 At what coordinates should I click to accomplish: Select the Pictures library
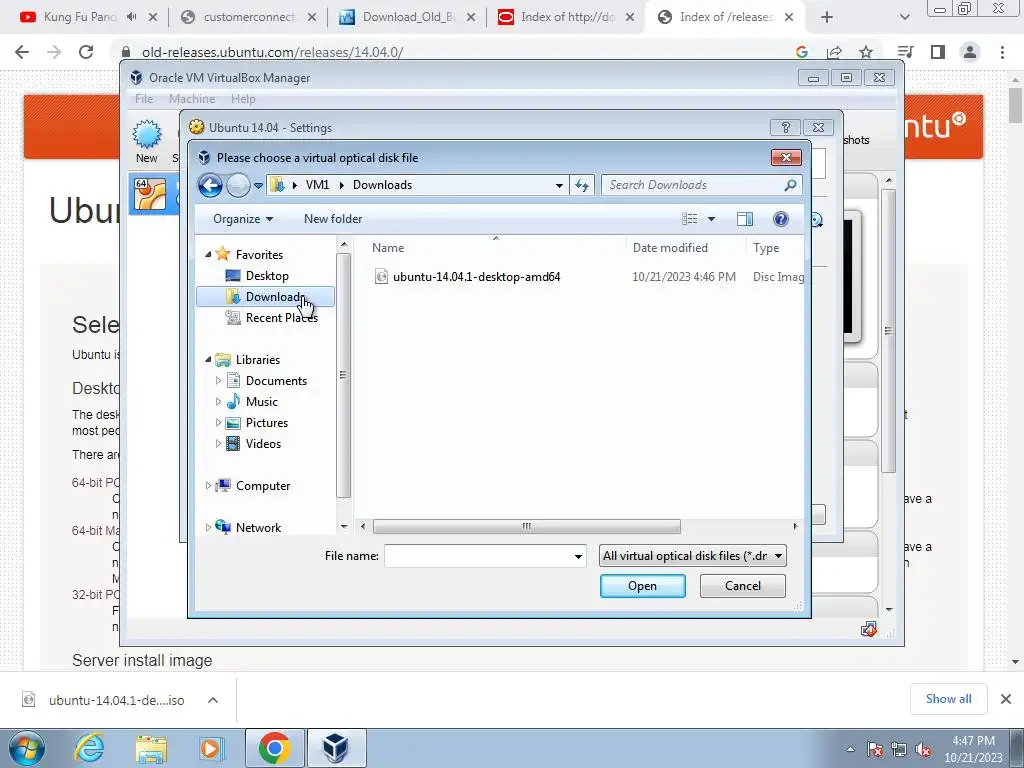[266, 423]
